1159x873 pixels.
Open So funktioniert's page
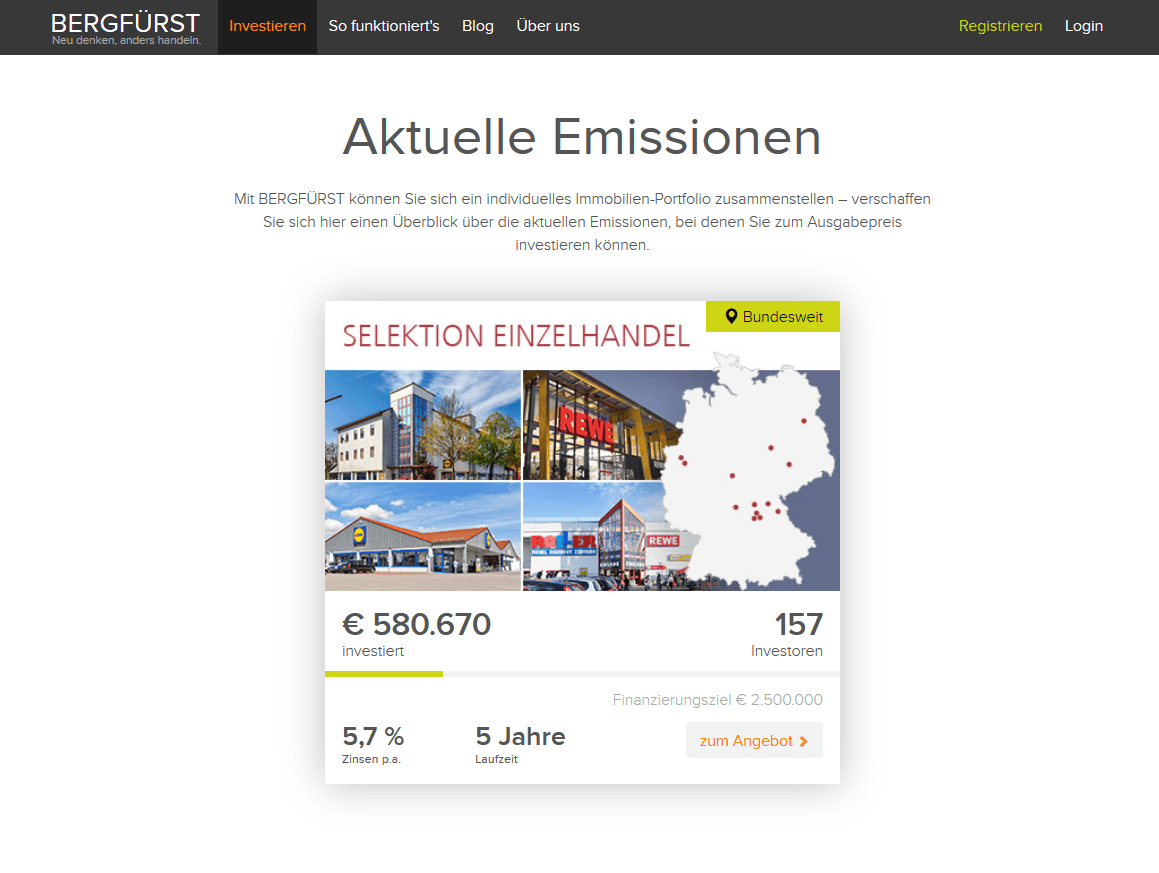click(x=384, y=27)
